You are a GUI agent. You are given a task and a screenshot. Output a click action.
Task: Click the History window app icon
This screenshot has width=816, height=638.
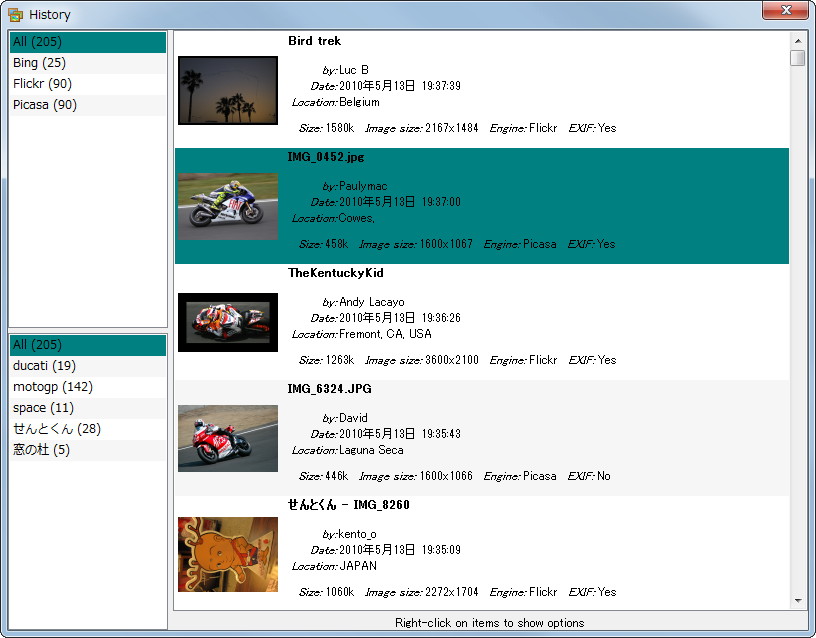[x=15, y=15]
